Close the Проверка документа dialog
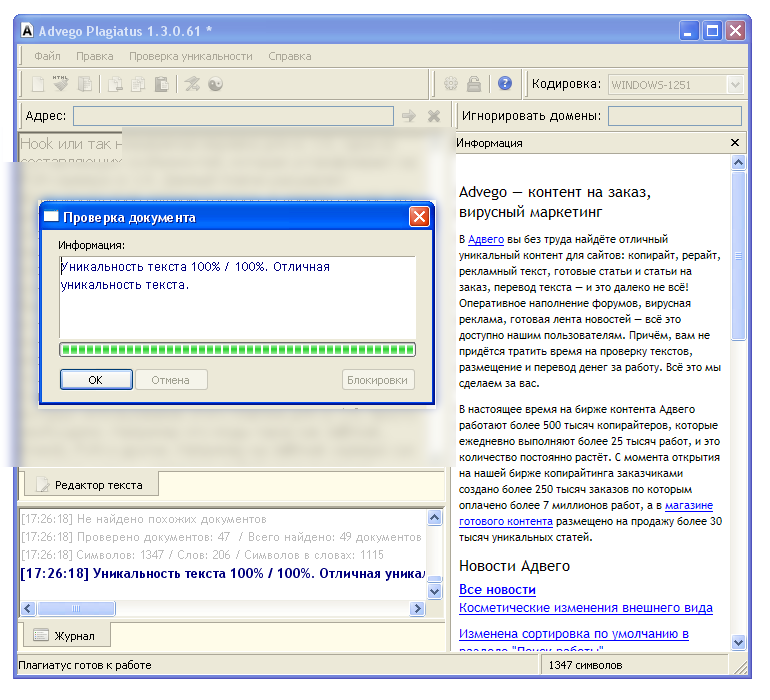The height and width of the screenshot is (700, 770). (419, 217)
